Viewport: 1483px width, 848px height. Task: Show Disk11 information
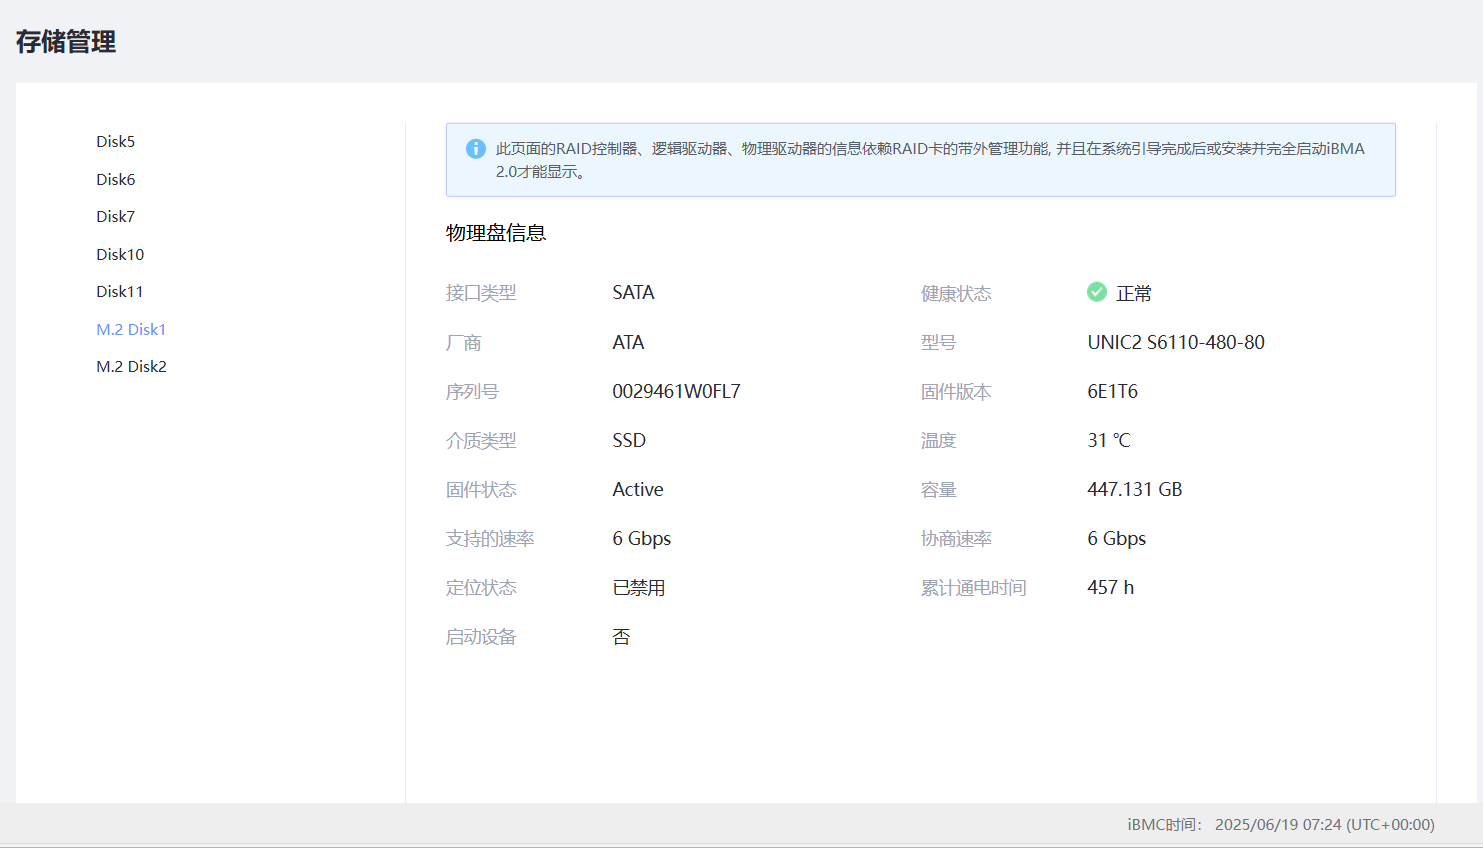click(x=119, y=292)
